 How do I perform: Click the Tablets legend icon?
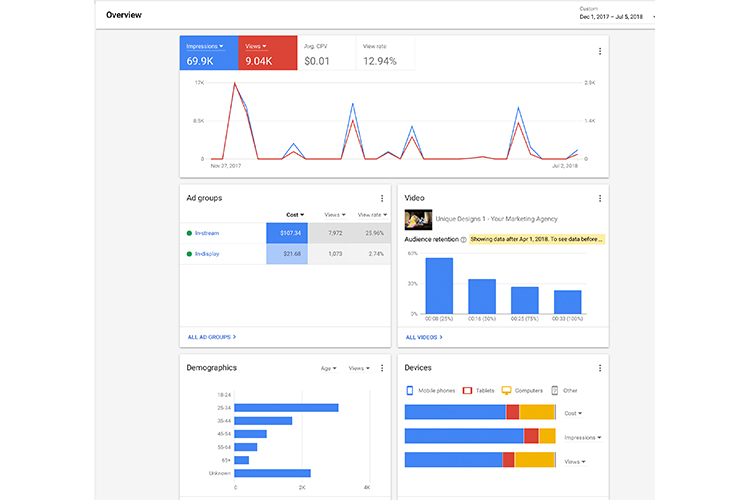click(467, 390)
